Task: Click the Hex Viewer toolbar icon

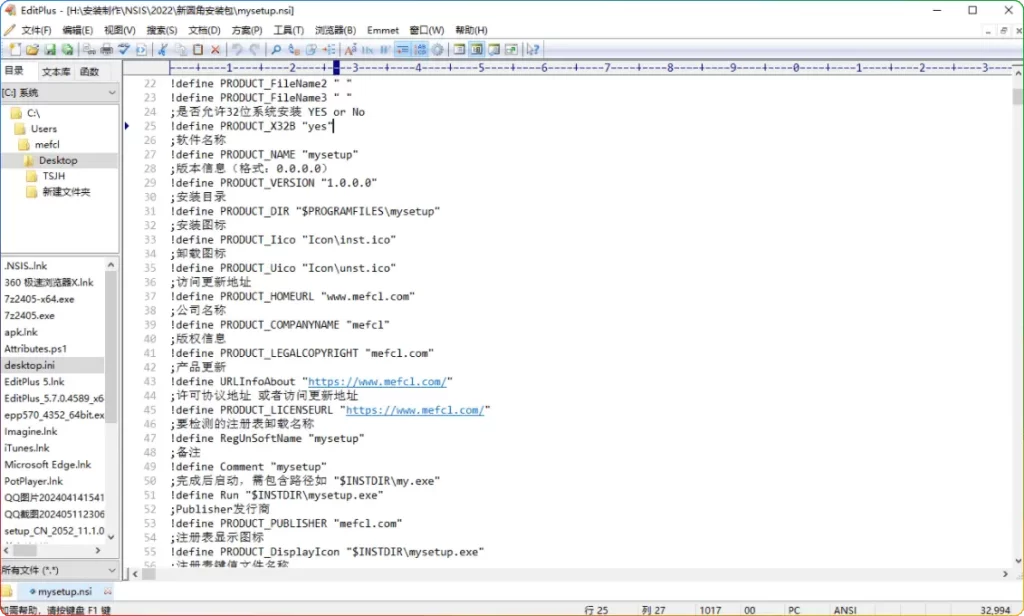Action: pyautogui.click(x=368, y=50)
